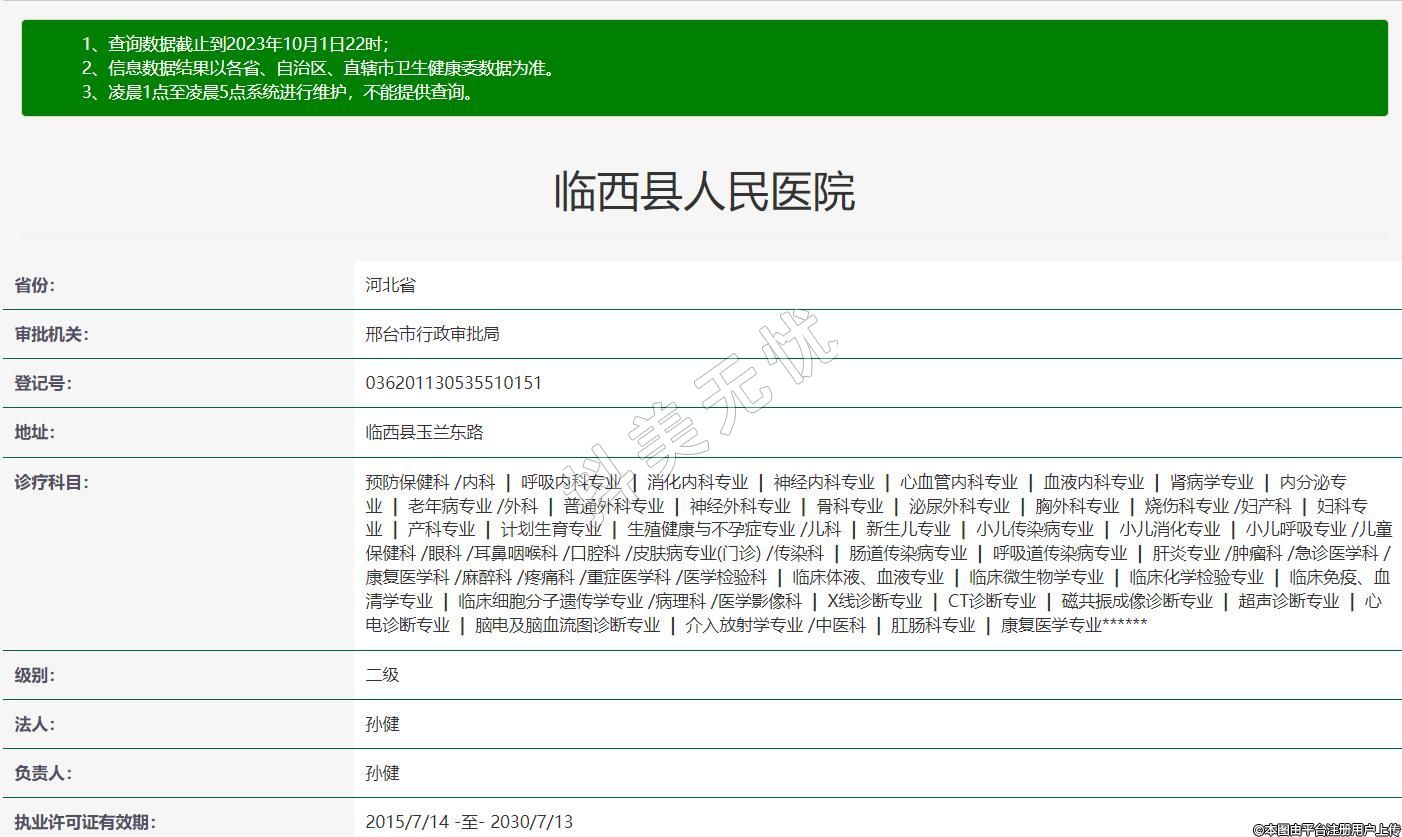Click the 诊疗科目 field label

point(51,482)
